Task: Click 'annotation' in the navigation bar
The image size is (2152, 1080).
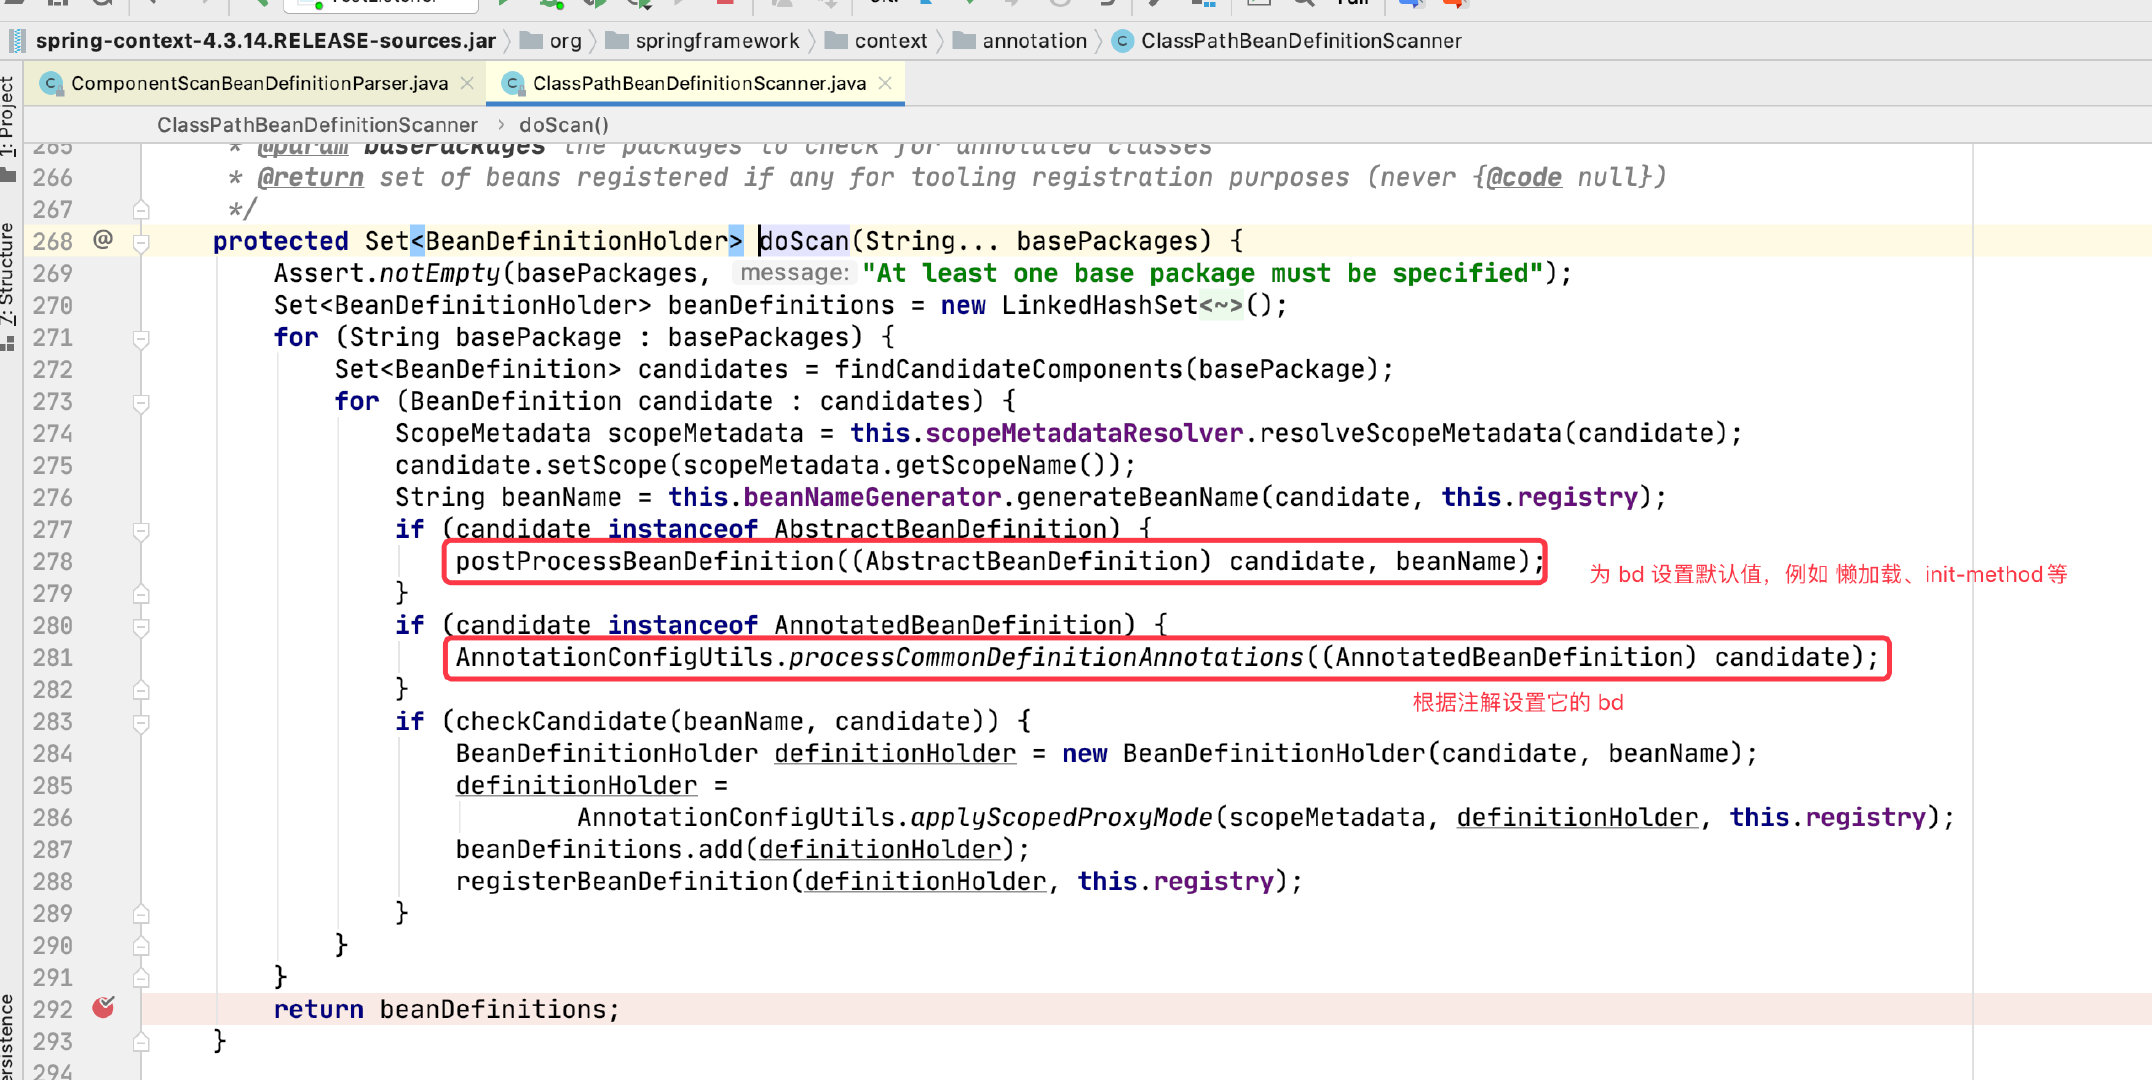Action: 1034,41
